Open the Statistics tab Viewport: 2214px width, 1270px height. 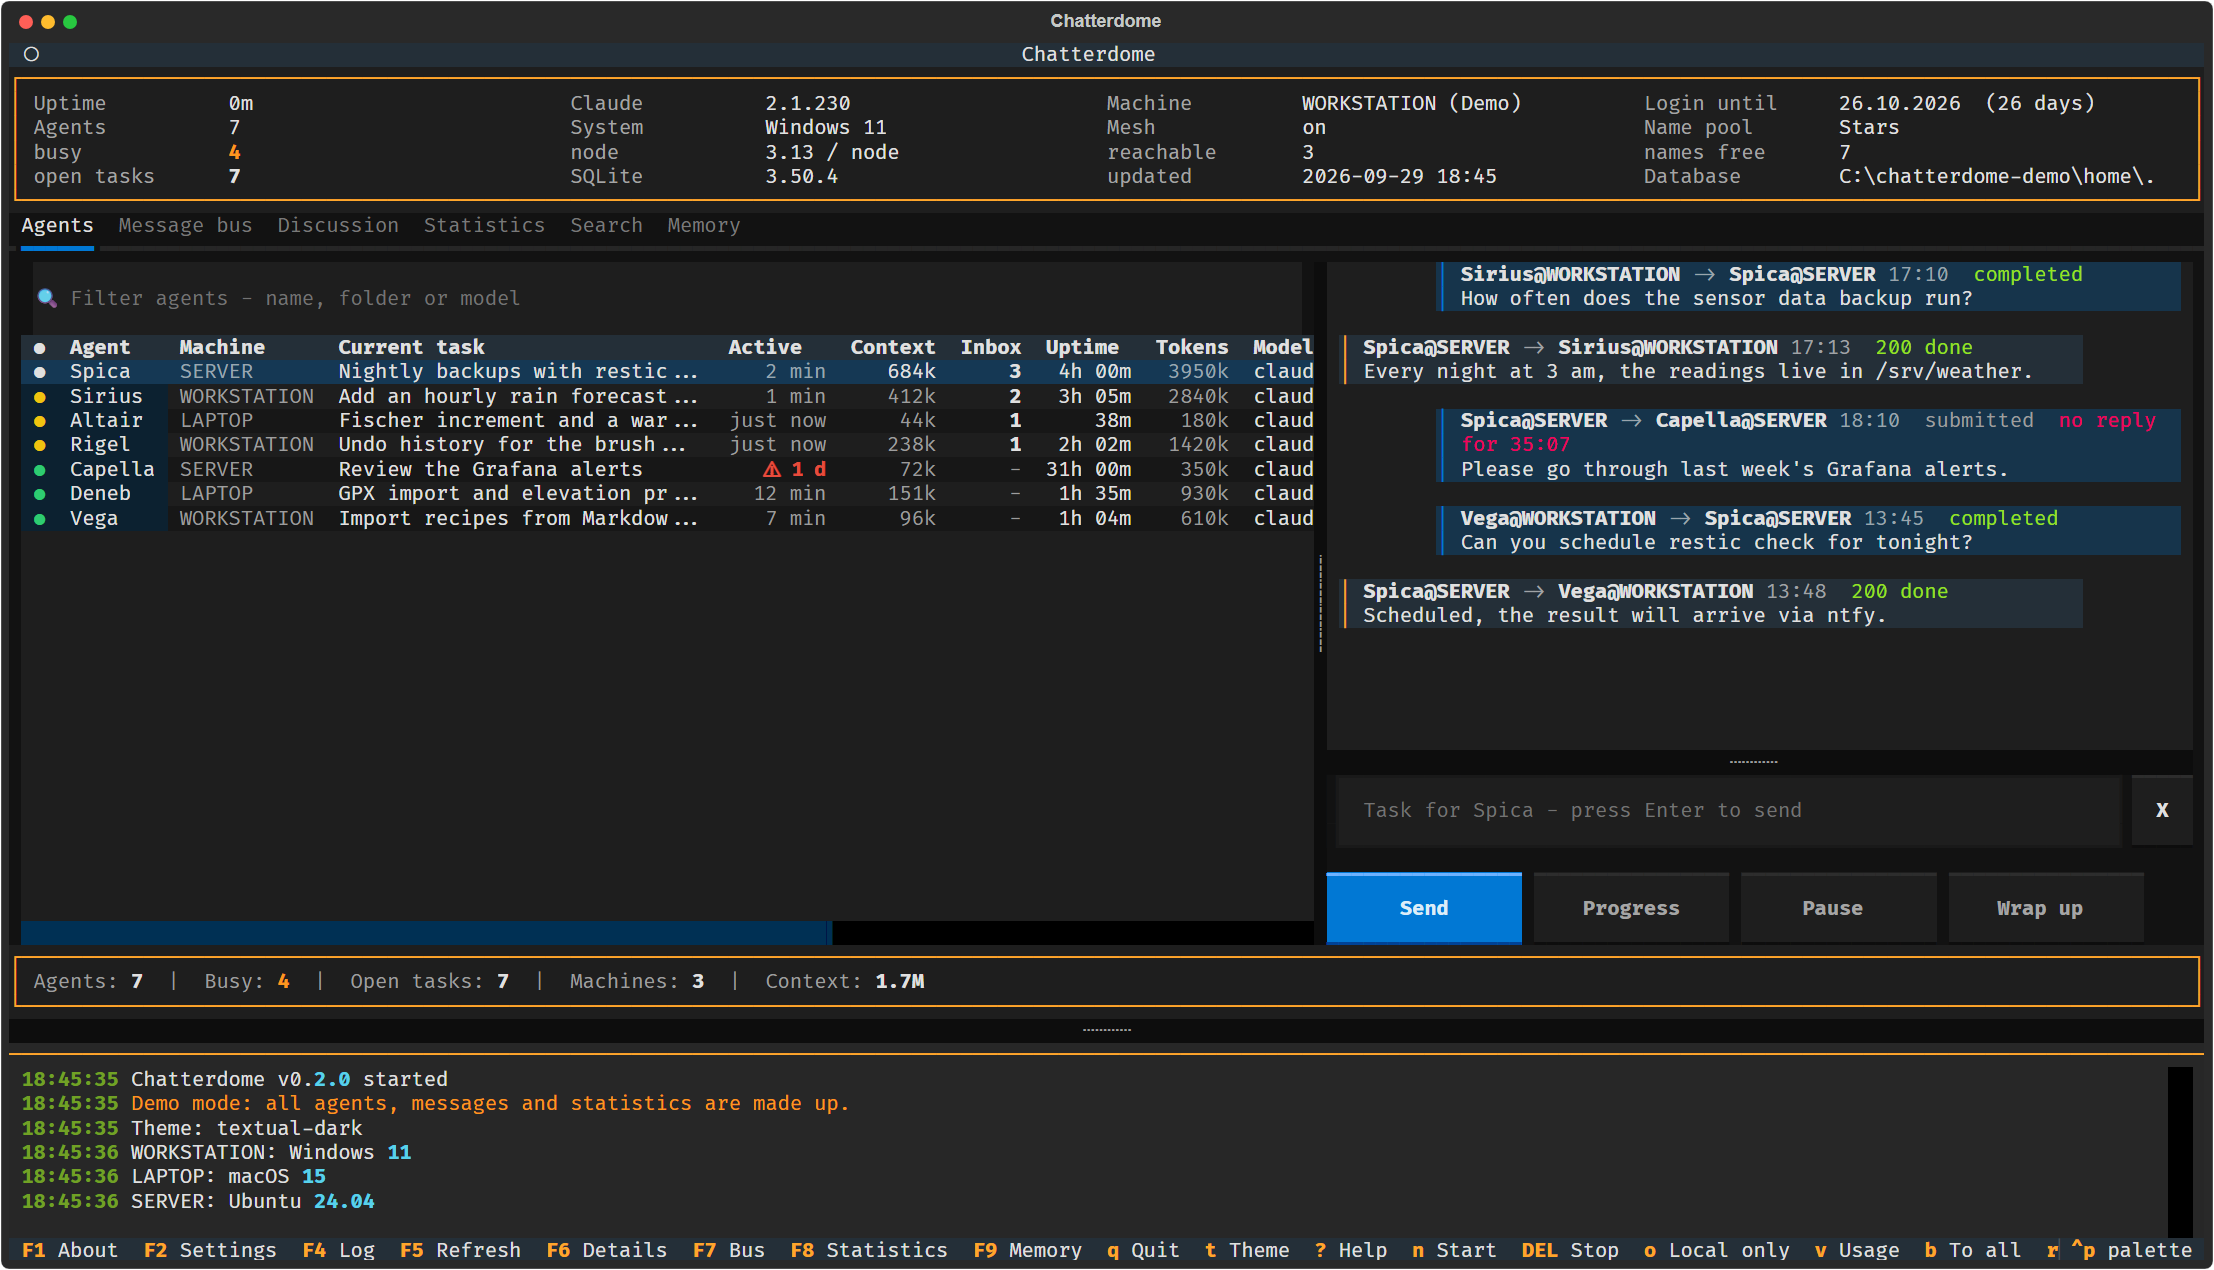tap(484, 226)
